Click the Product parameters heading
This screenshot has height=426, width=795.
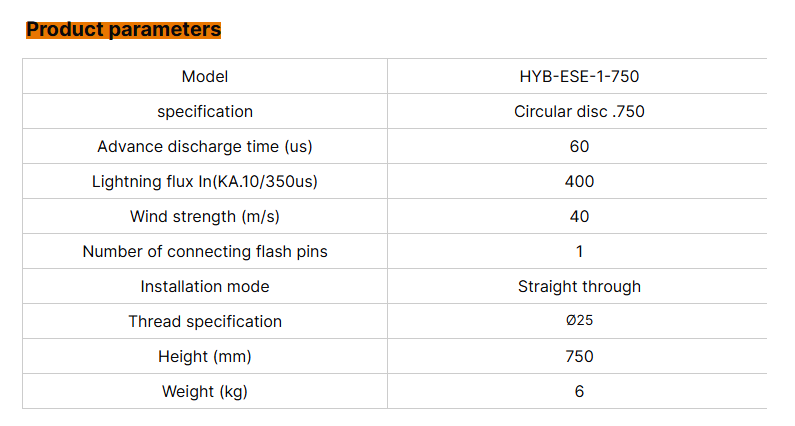(123, 30)
